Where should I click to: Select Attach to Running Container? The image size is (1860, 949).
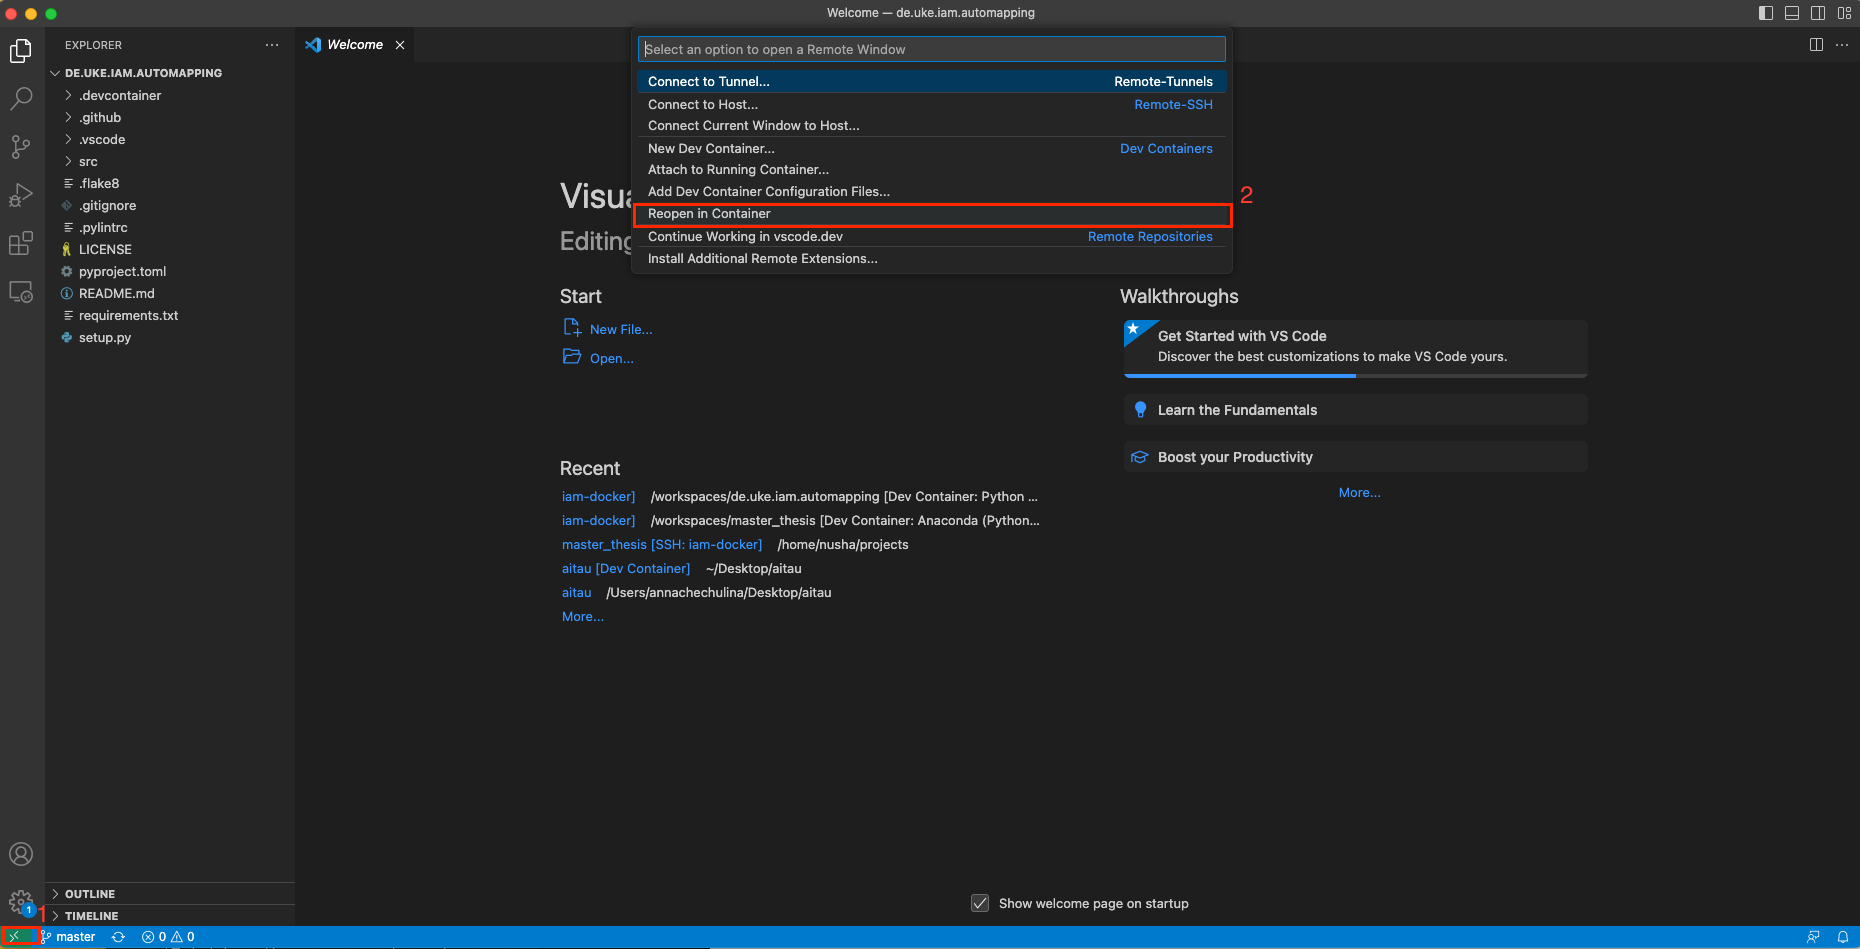931,170
